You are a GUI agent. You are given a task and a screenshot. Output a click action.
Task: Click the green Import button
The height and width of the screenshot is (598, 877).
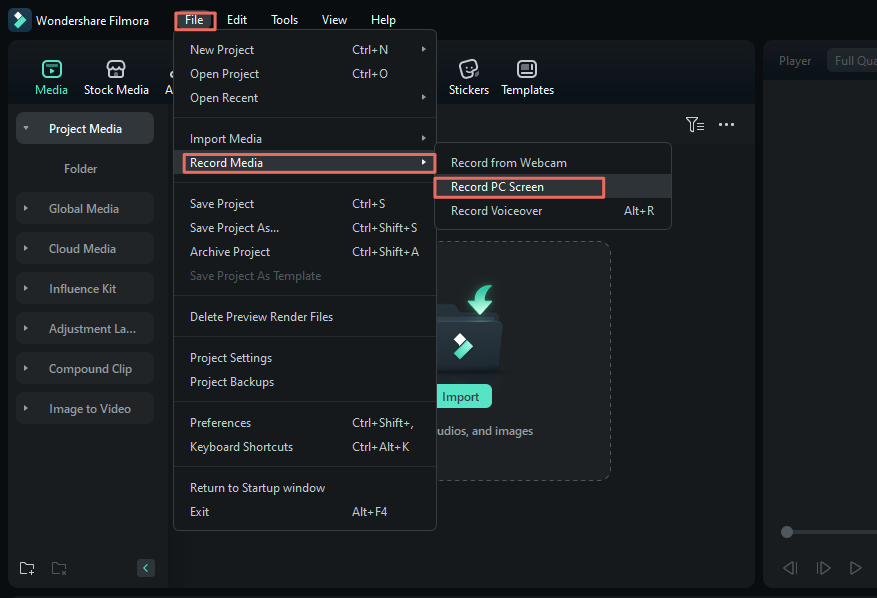click(x=463, y=396)
